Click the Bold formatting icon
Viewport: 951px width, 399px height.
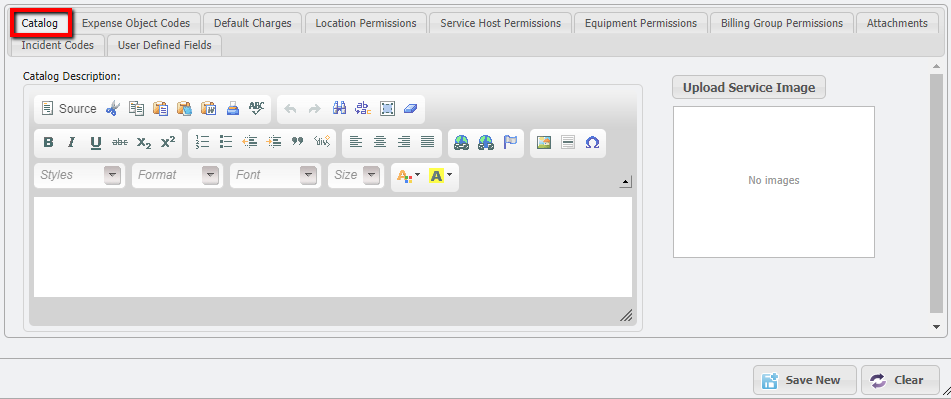coord(49,142)
